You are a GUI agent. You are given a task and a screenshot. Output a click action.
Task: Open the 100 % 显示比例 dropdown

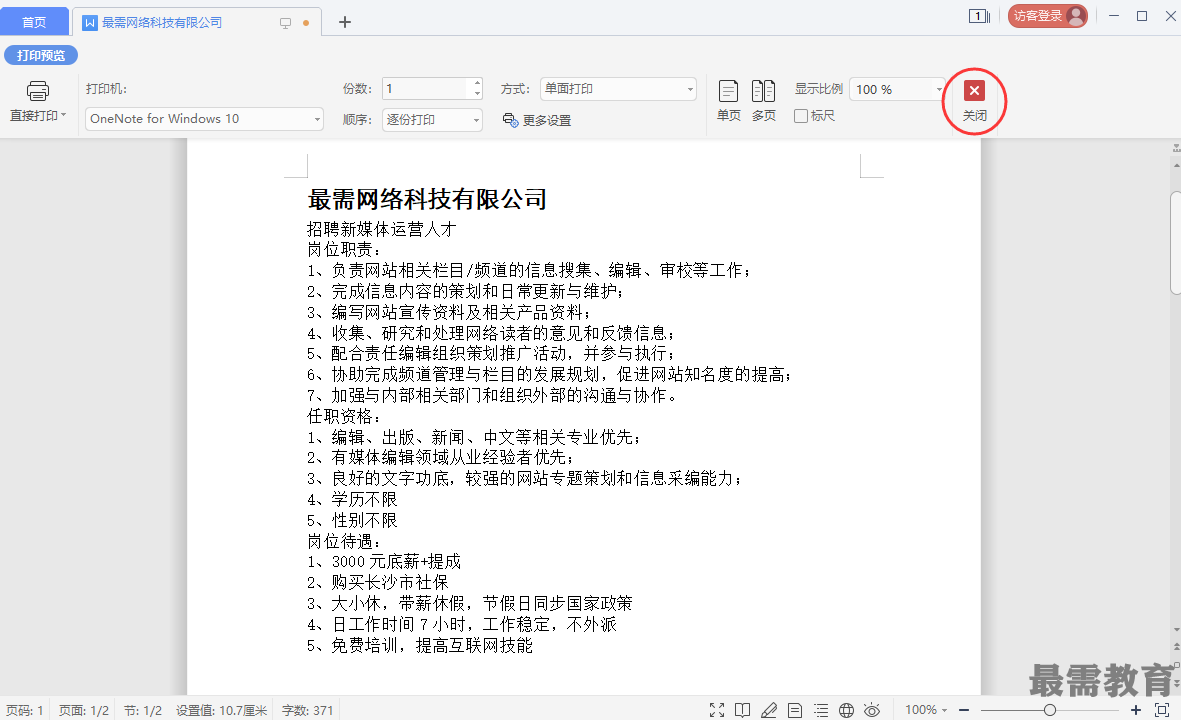coord(938,90)
